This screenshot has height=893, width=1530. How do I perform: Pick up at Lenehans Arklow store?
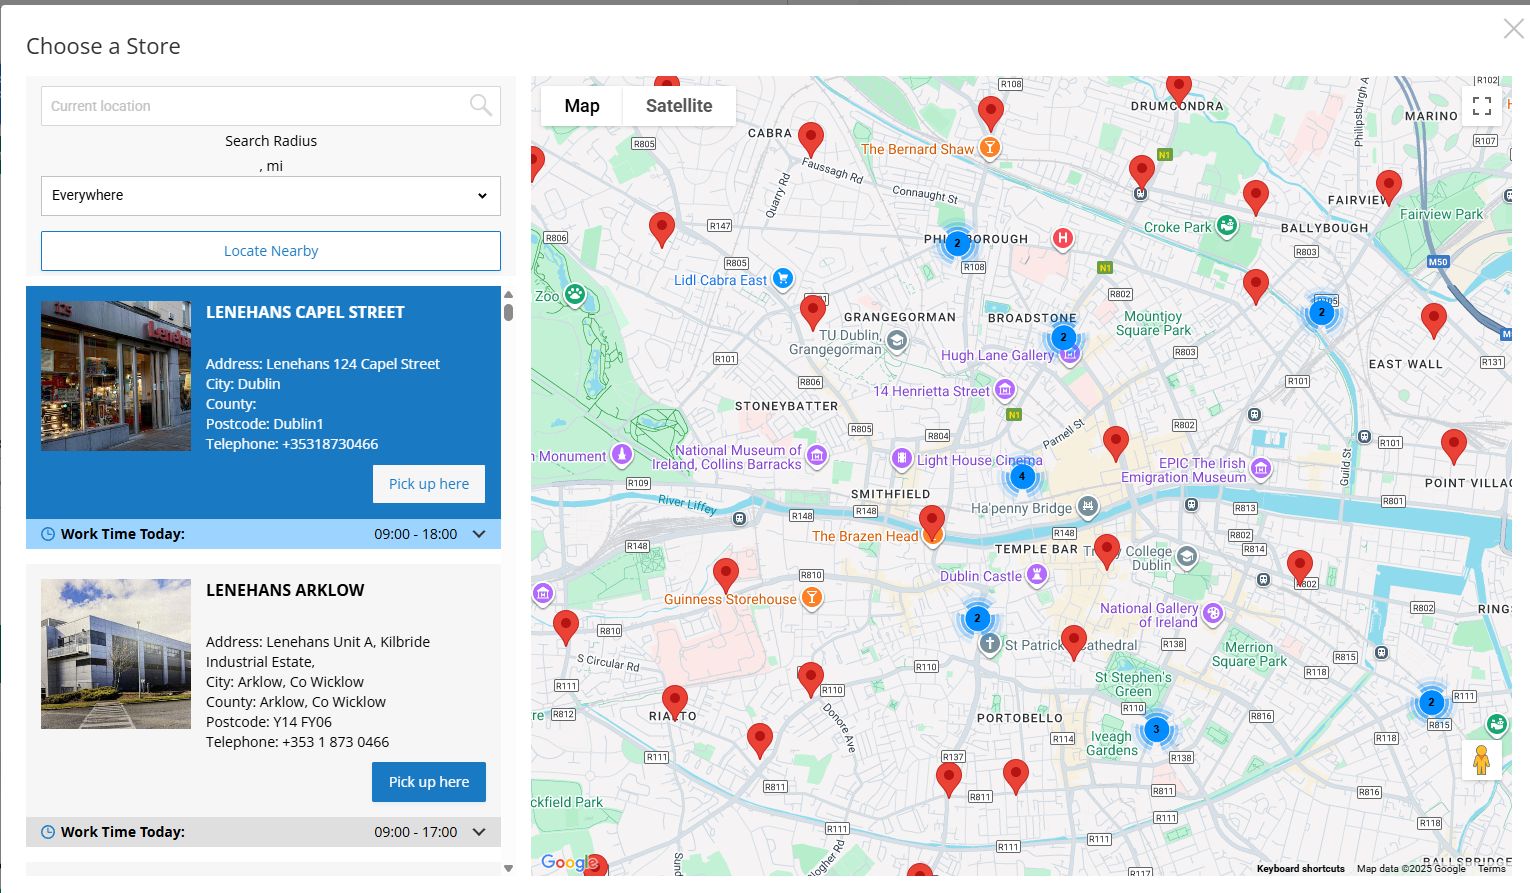pyautogui.click(x=428, y=782)
